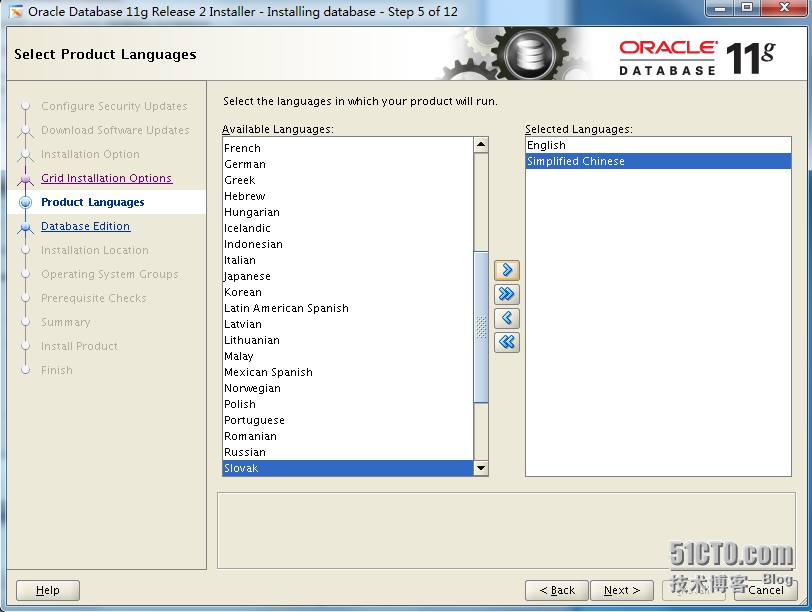This screenshot has width=812, height=612.
Task: Select Japanese in Available Languages
Action: pyautogui.click(x=347, y=276)
